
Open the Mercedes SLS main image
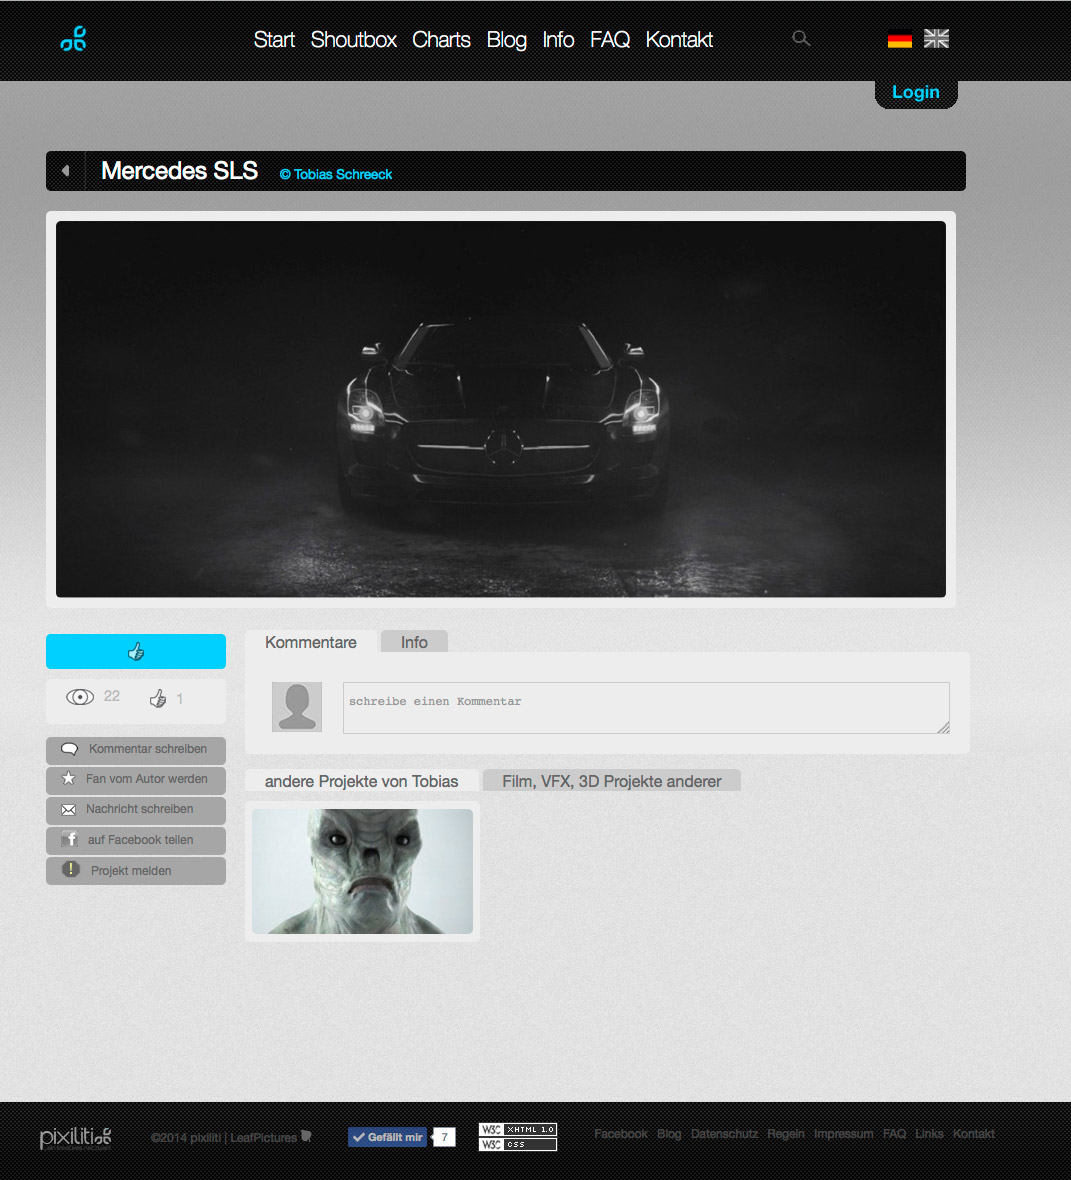(501, 409)
